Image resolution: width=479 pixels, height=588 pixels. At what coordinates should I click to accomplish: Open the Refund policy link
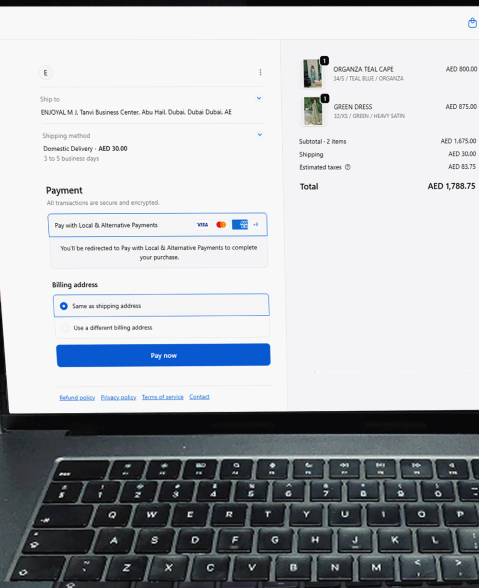(77, 398)
